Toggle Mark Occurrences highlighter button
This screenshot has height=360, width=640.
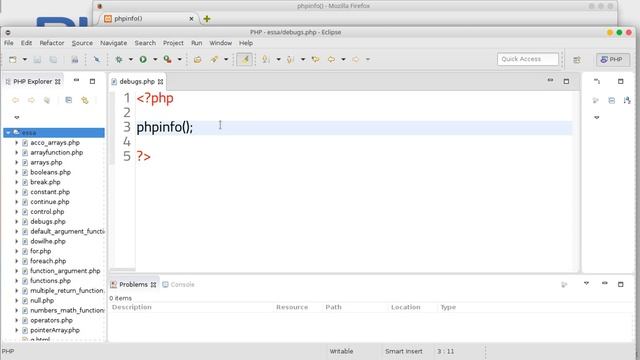[244, 60]
